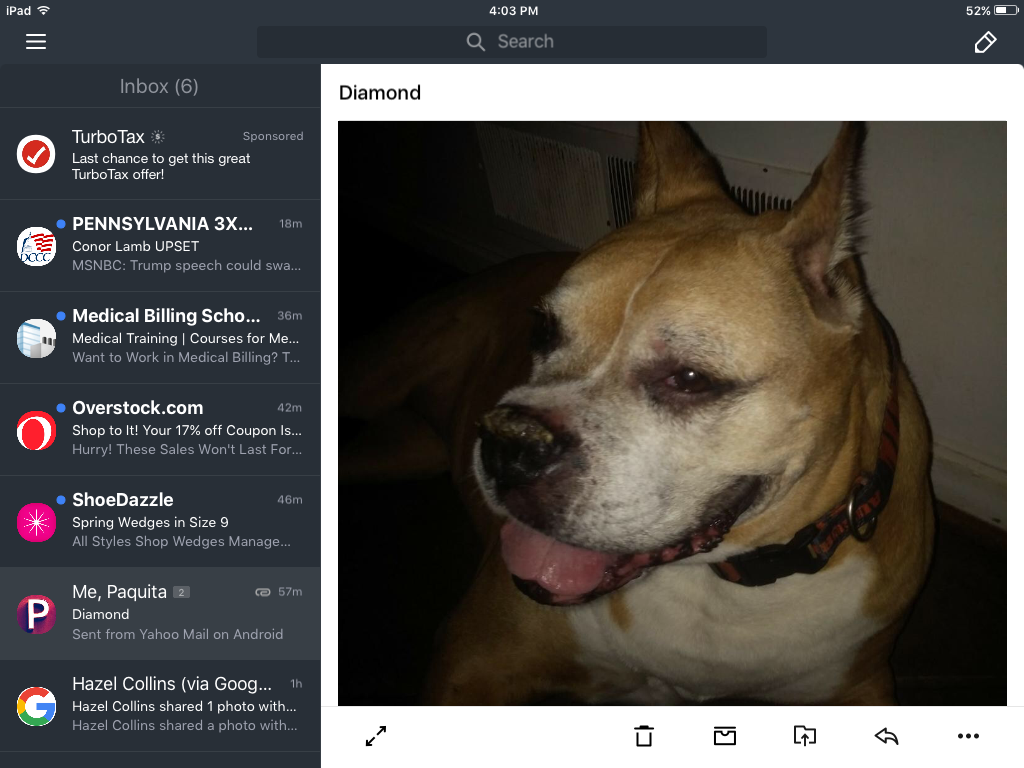The image size is (1024, 768).
Task: Check the Wi-Fi status icon
Action: coord(44,10)
